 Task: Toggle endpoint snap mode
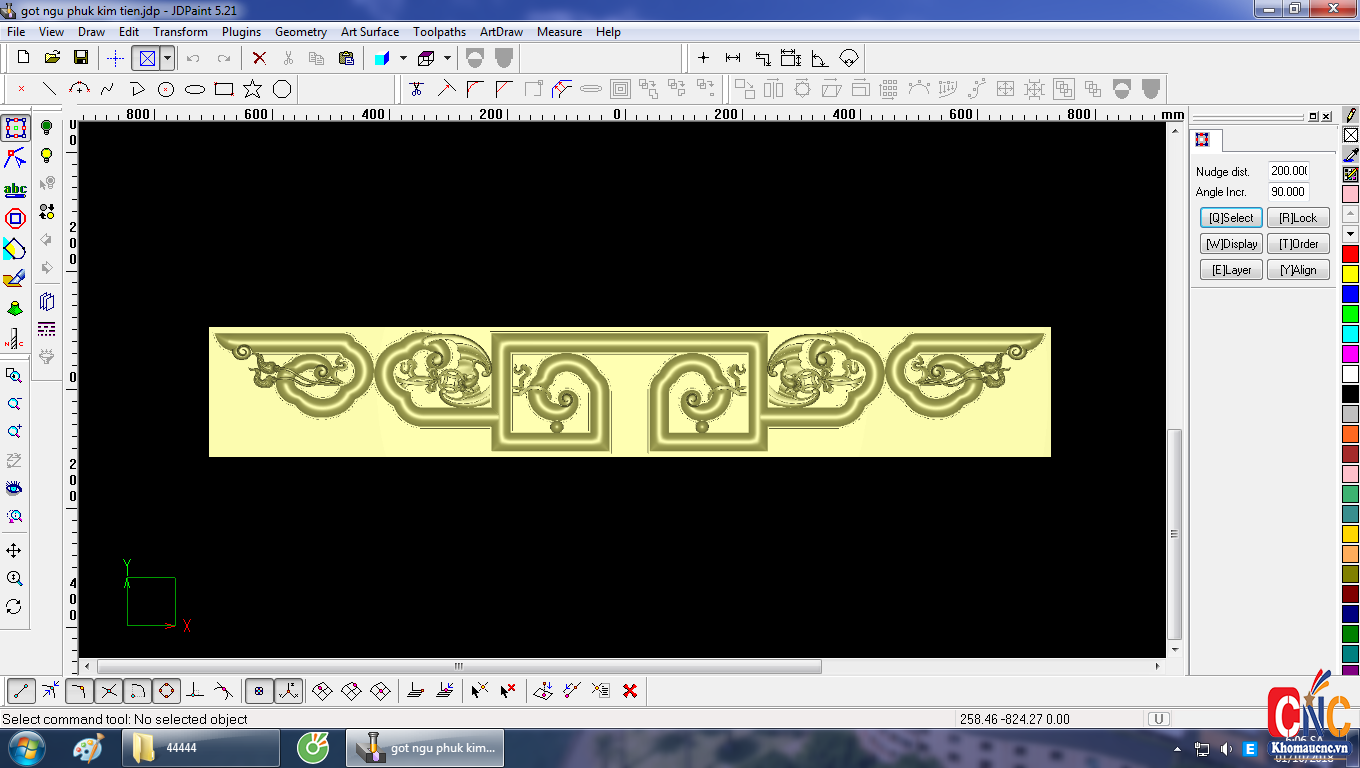(22, 690)
